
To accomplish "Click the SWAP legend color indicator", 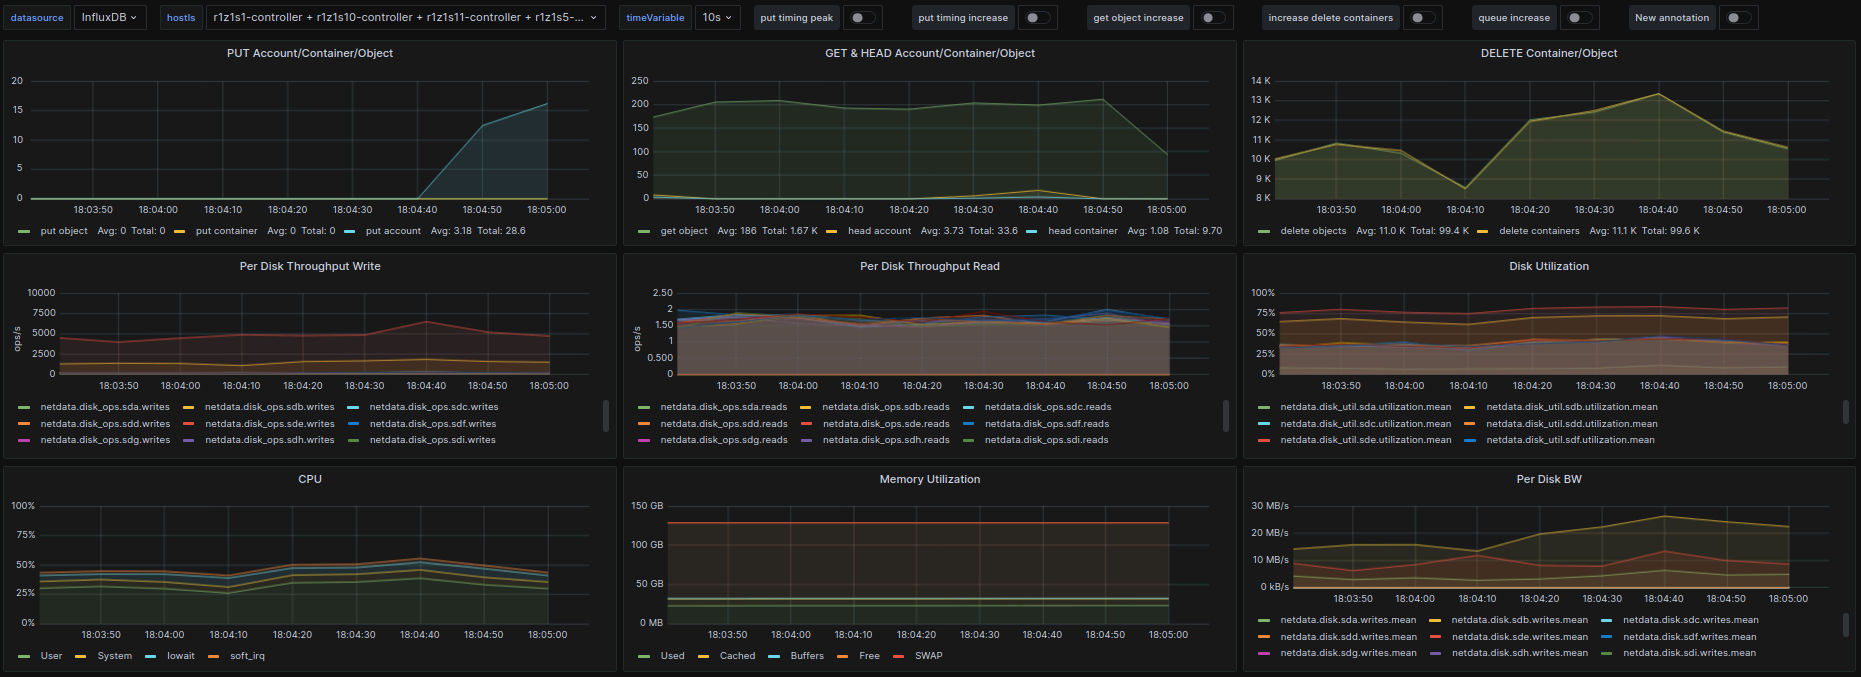I will point(898,656).
